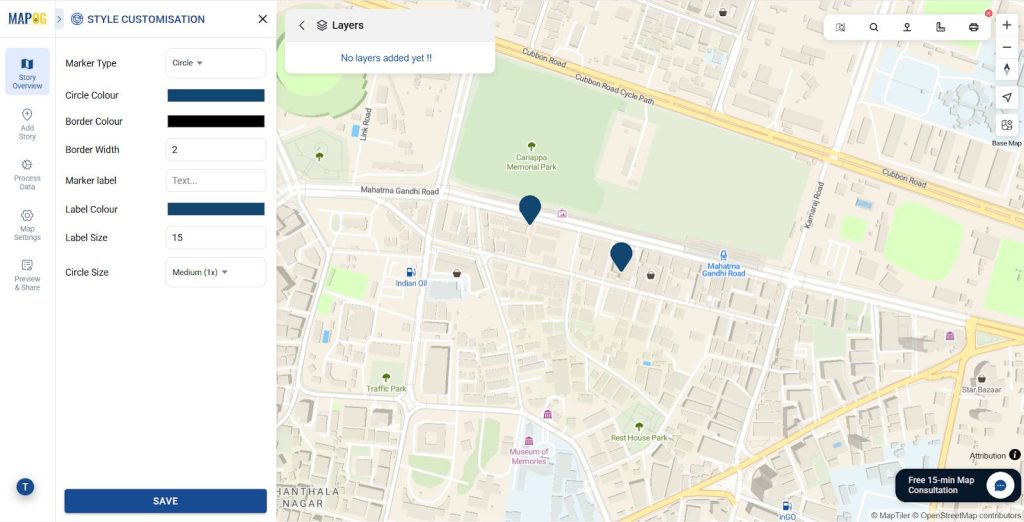
Task: Click Traffic Park tree icon
Action: 386,378
